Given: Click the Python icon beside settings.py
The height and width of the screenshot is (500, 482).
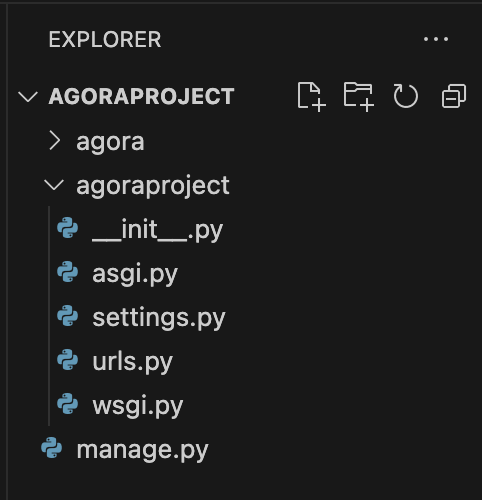Looking at the screenshot, I should (68, 316).
